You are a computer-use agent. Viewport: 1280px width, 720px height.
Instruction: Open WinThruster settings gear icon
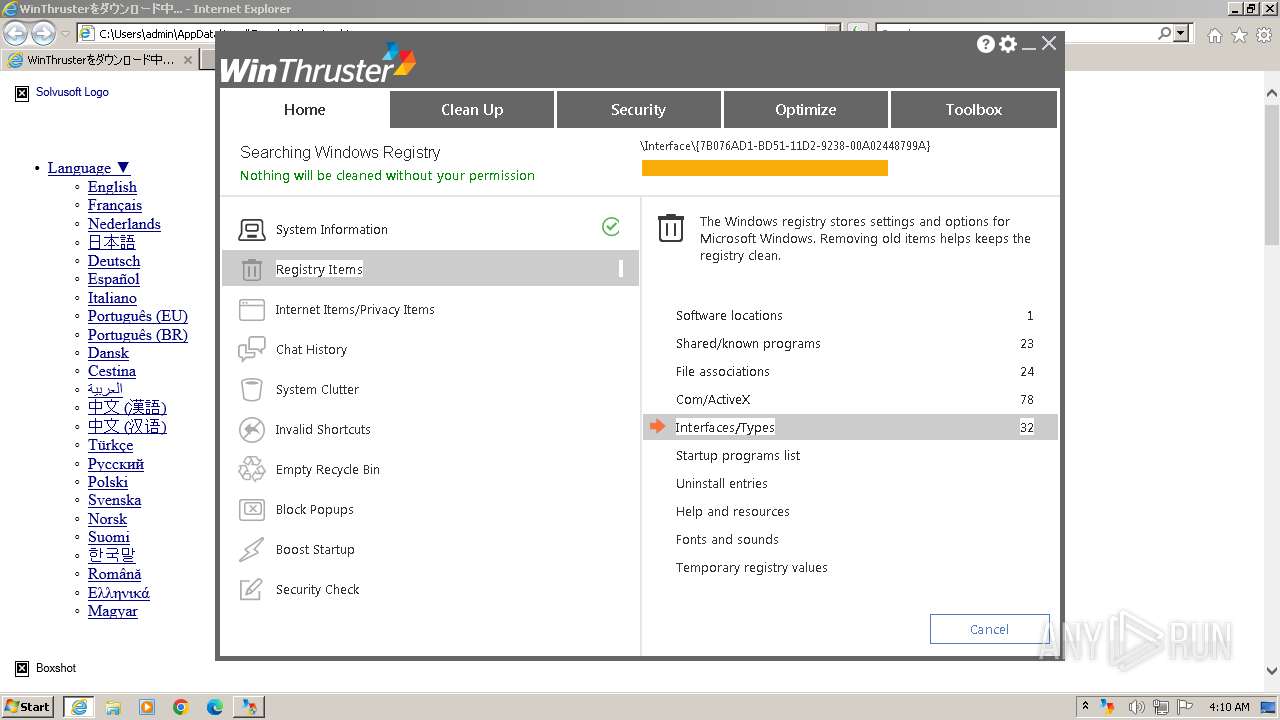[1008, 44]
